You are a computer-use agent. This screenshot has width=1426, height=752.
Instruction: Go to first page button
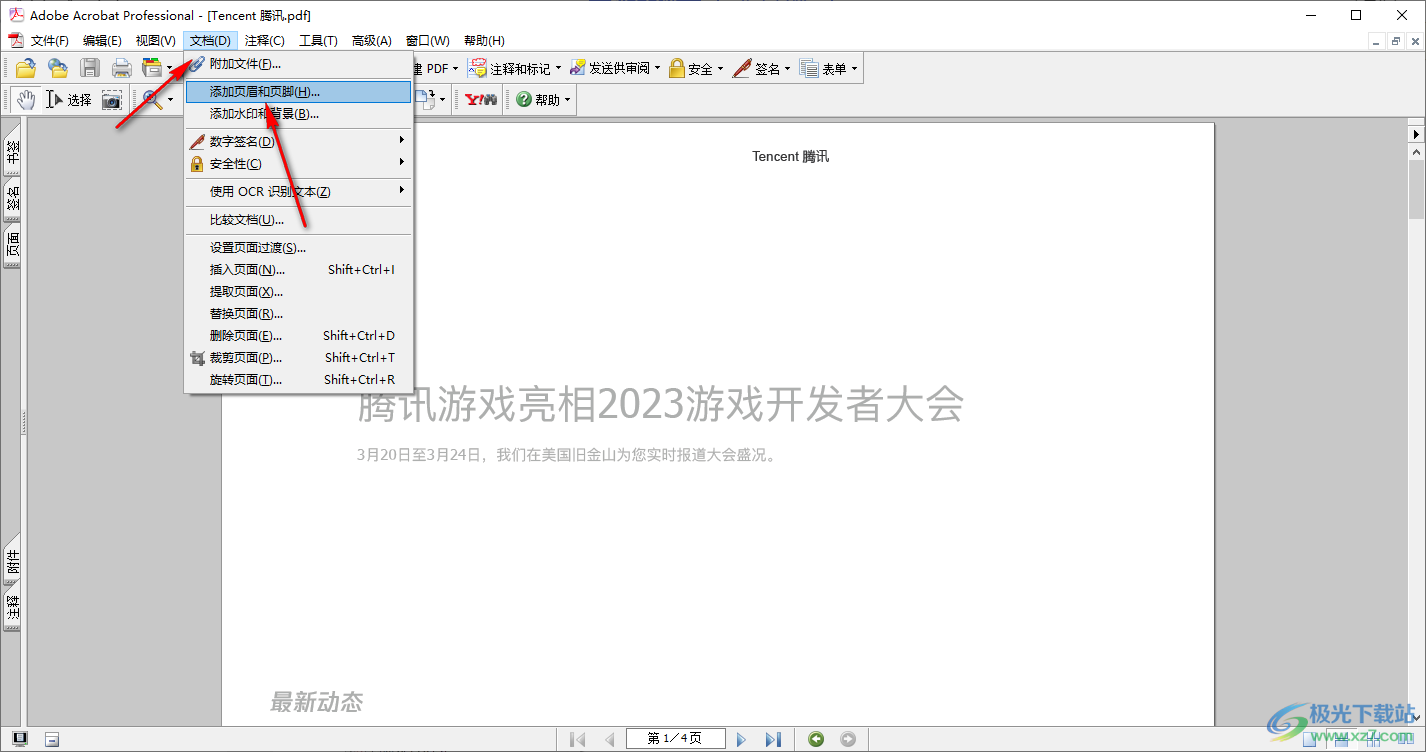[x=577, y=739]
